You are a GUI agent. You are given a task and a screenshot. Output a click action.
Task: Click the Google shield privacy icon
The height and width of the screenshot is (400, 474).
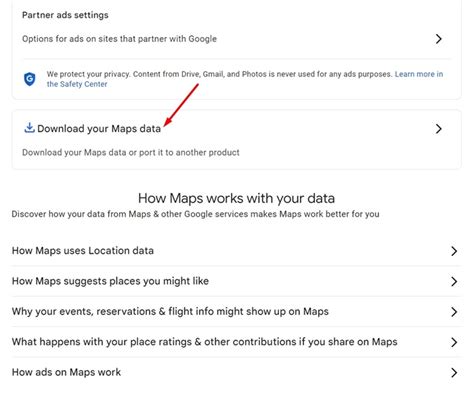[x=30, y=79]
